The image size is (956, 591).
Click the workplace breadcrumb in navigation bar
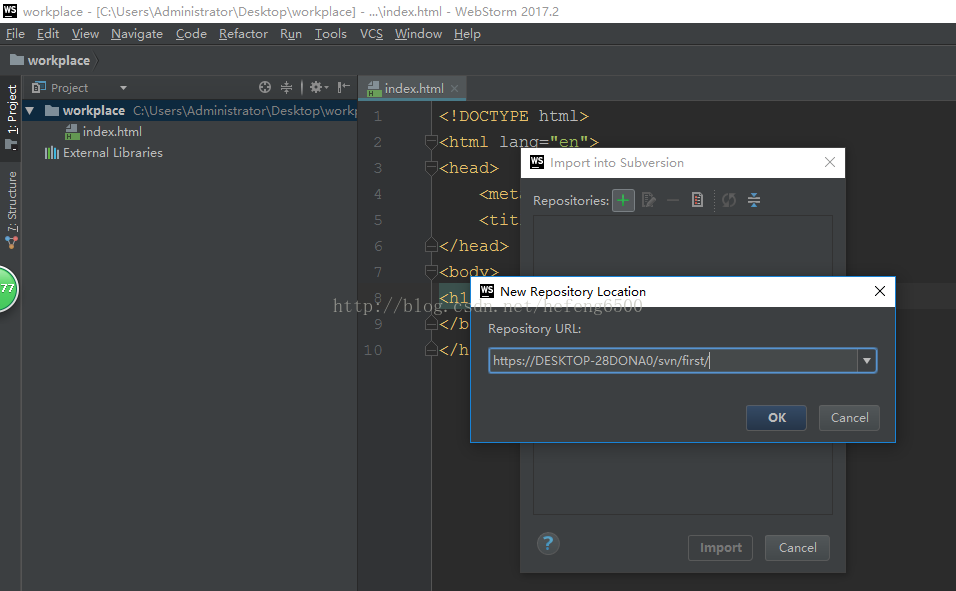pyautogui.click(x=59, y=60)
